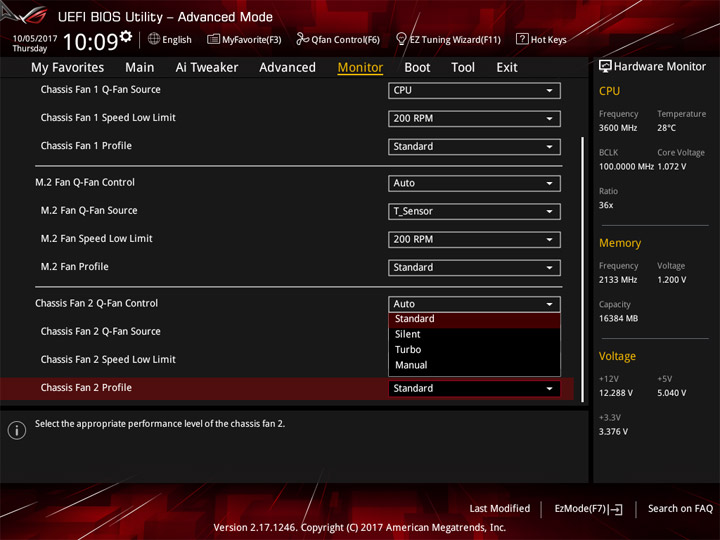720x540 pixels.
Task: Select Chassis Fan 2 Profile row label
Action: click(86, 388)
